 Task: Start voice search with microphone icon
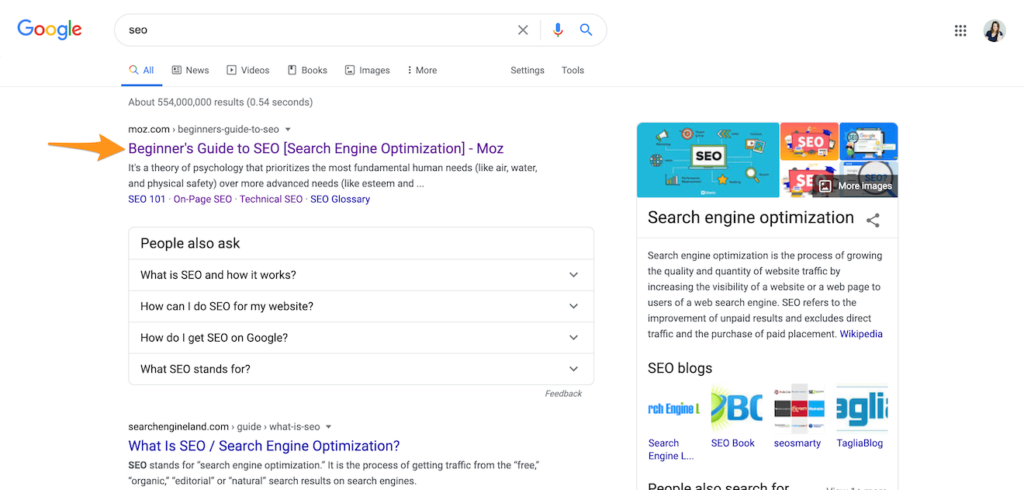click(558, 30)
